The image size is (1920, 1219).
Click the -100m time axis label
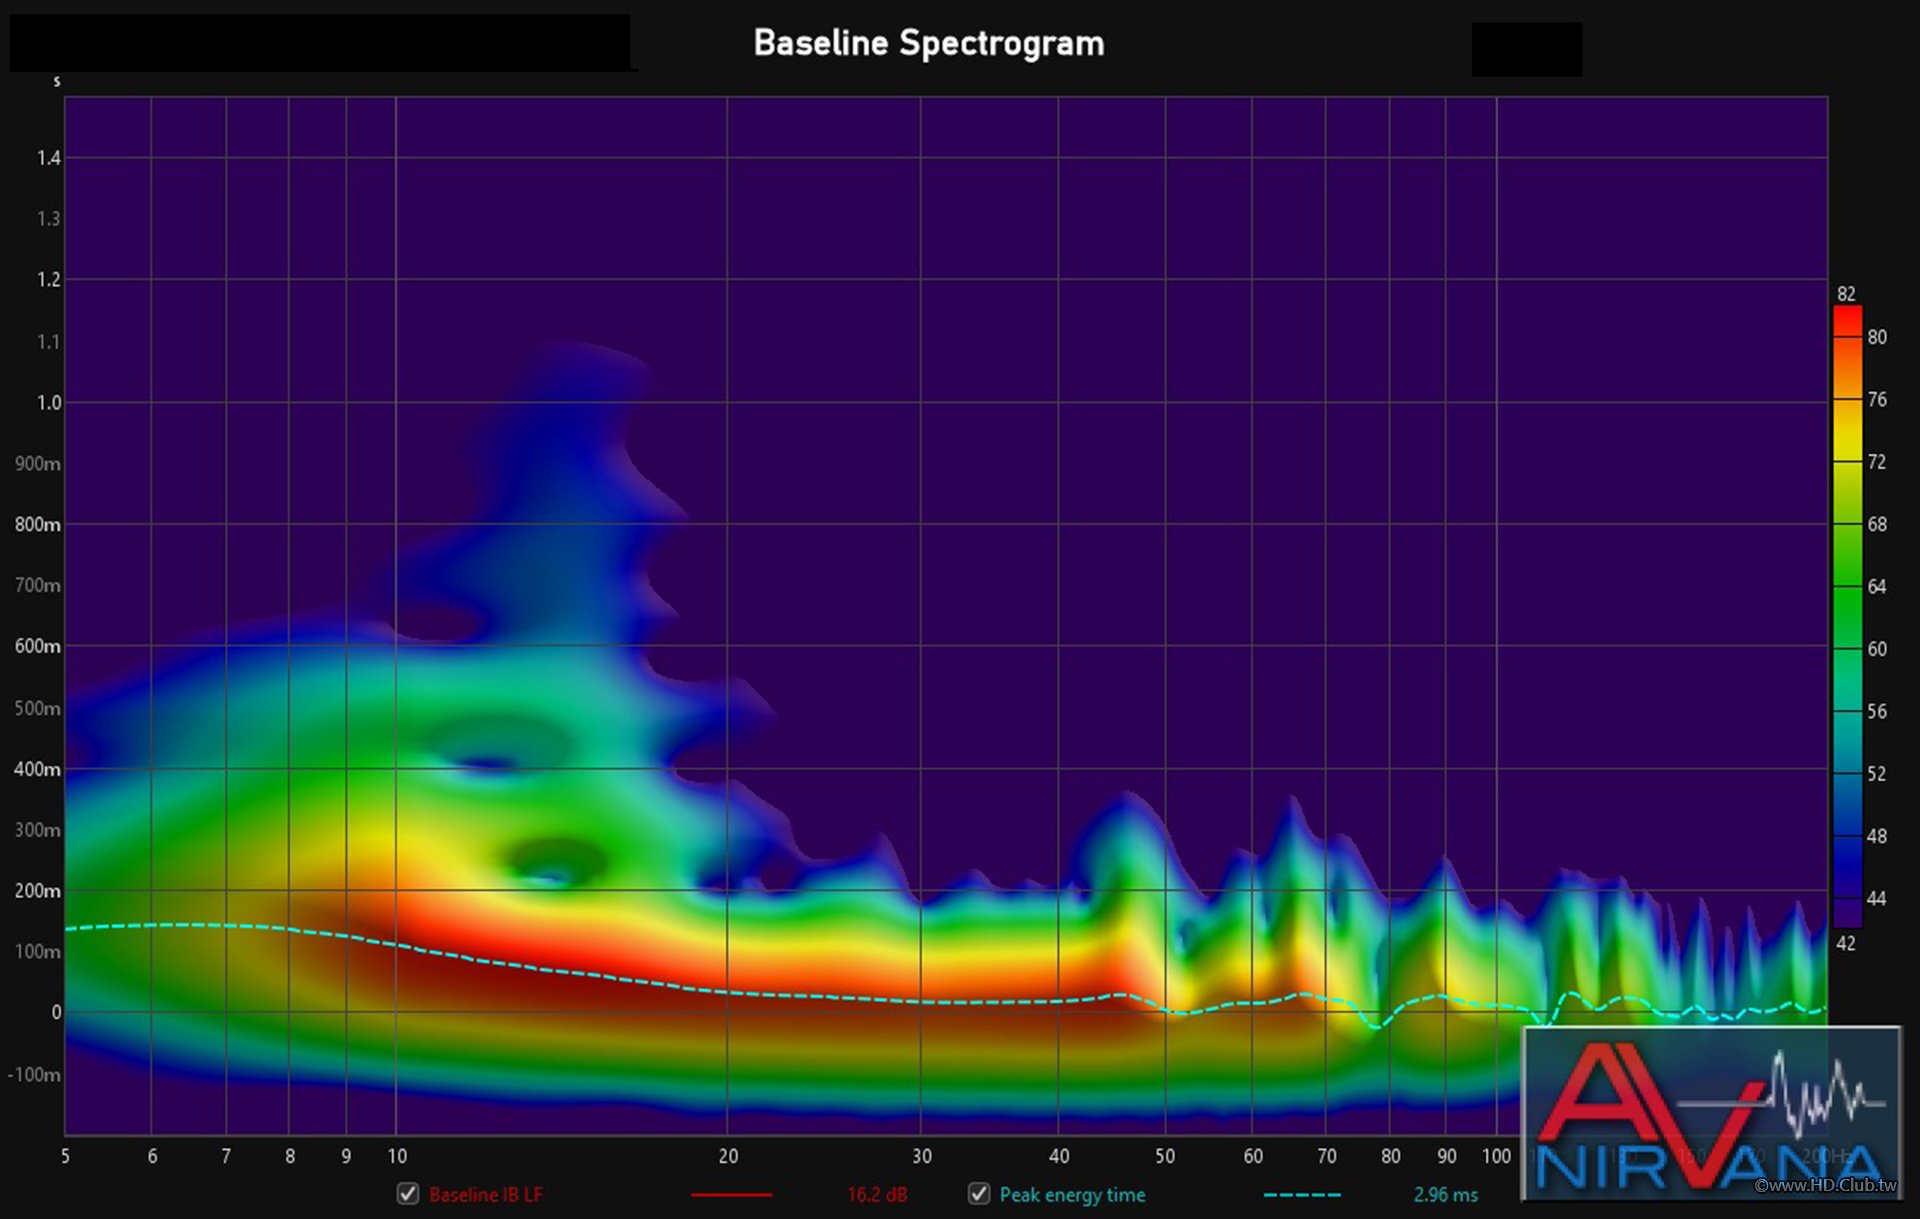[x=34, y=1075]
